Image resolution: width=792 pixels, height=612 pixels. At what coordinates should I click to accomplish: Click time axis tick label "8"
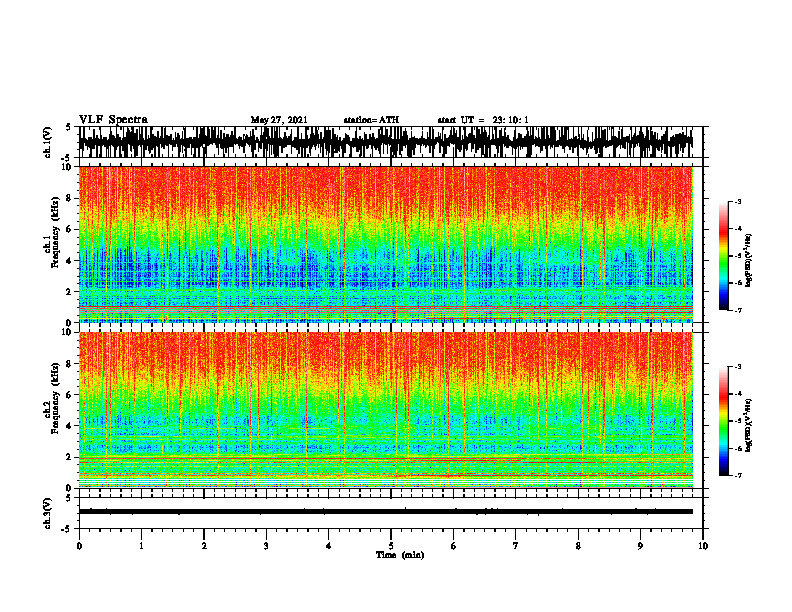click(578, 546)
